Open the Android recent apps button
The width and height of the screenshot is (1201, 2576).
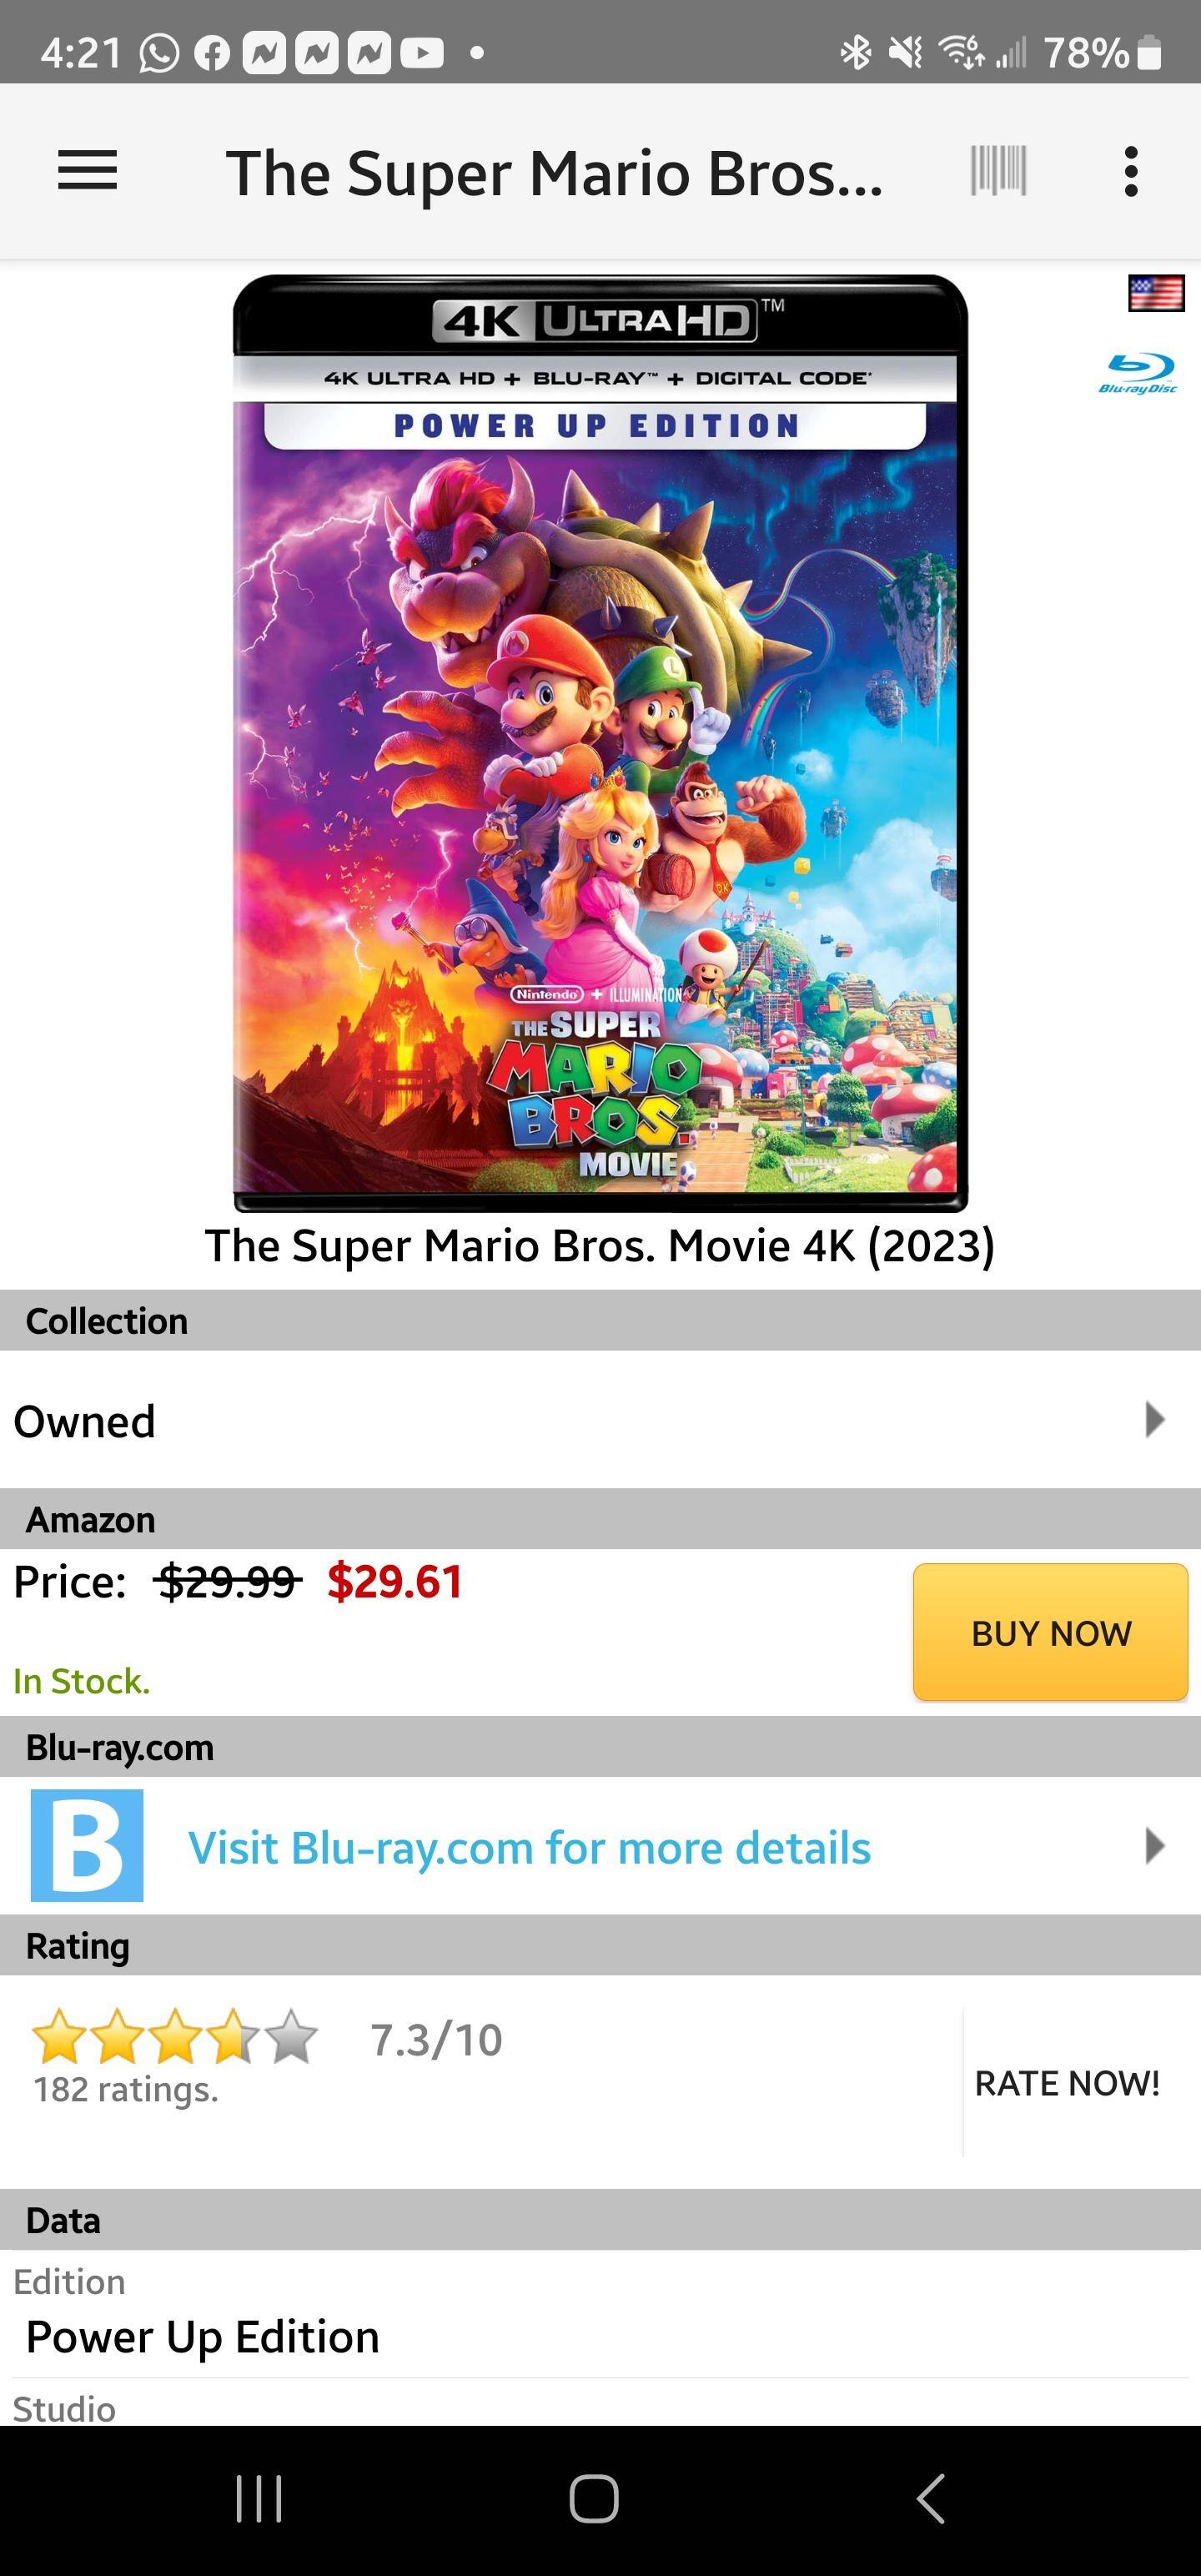click(259, 2499)
